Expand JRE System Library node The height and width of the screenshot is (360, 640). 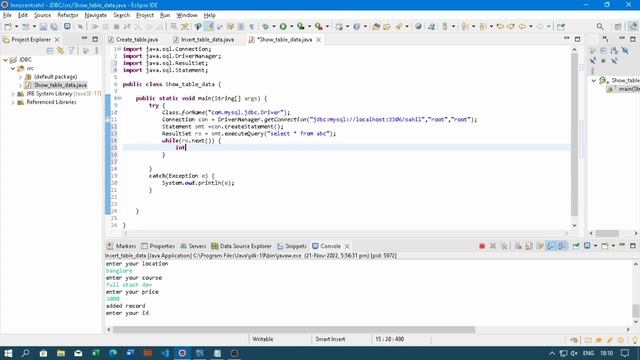[x=13, y=94]
